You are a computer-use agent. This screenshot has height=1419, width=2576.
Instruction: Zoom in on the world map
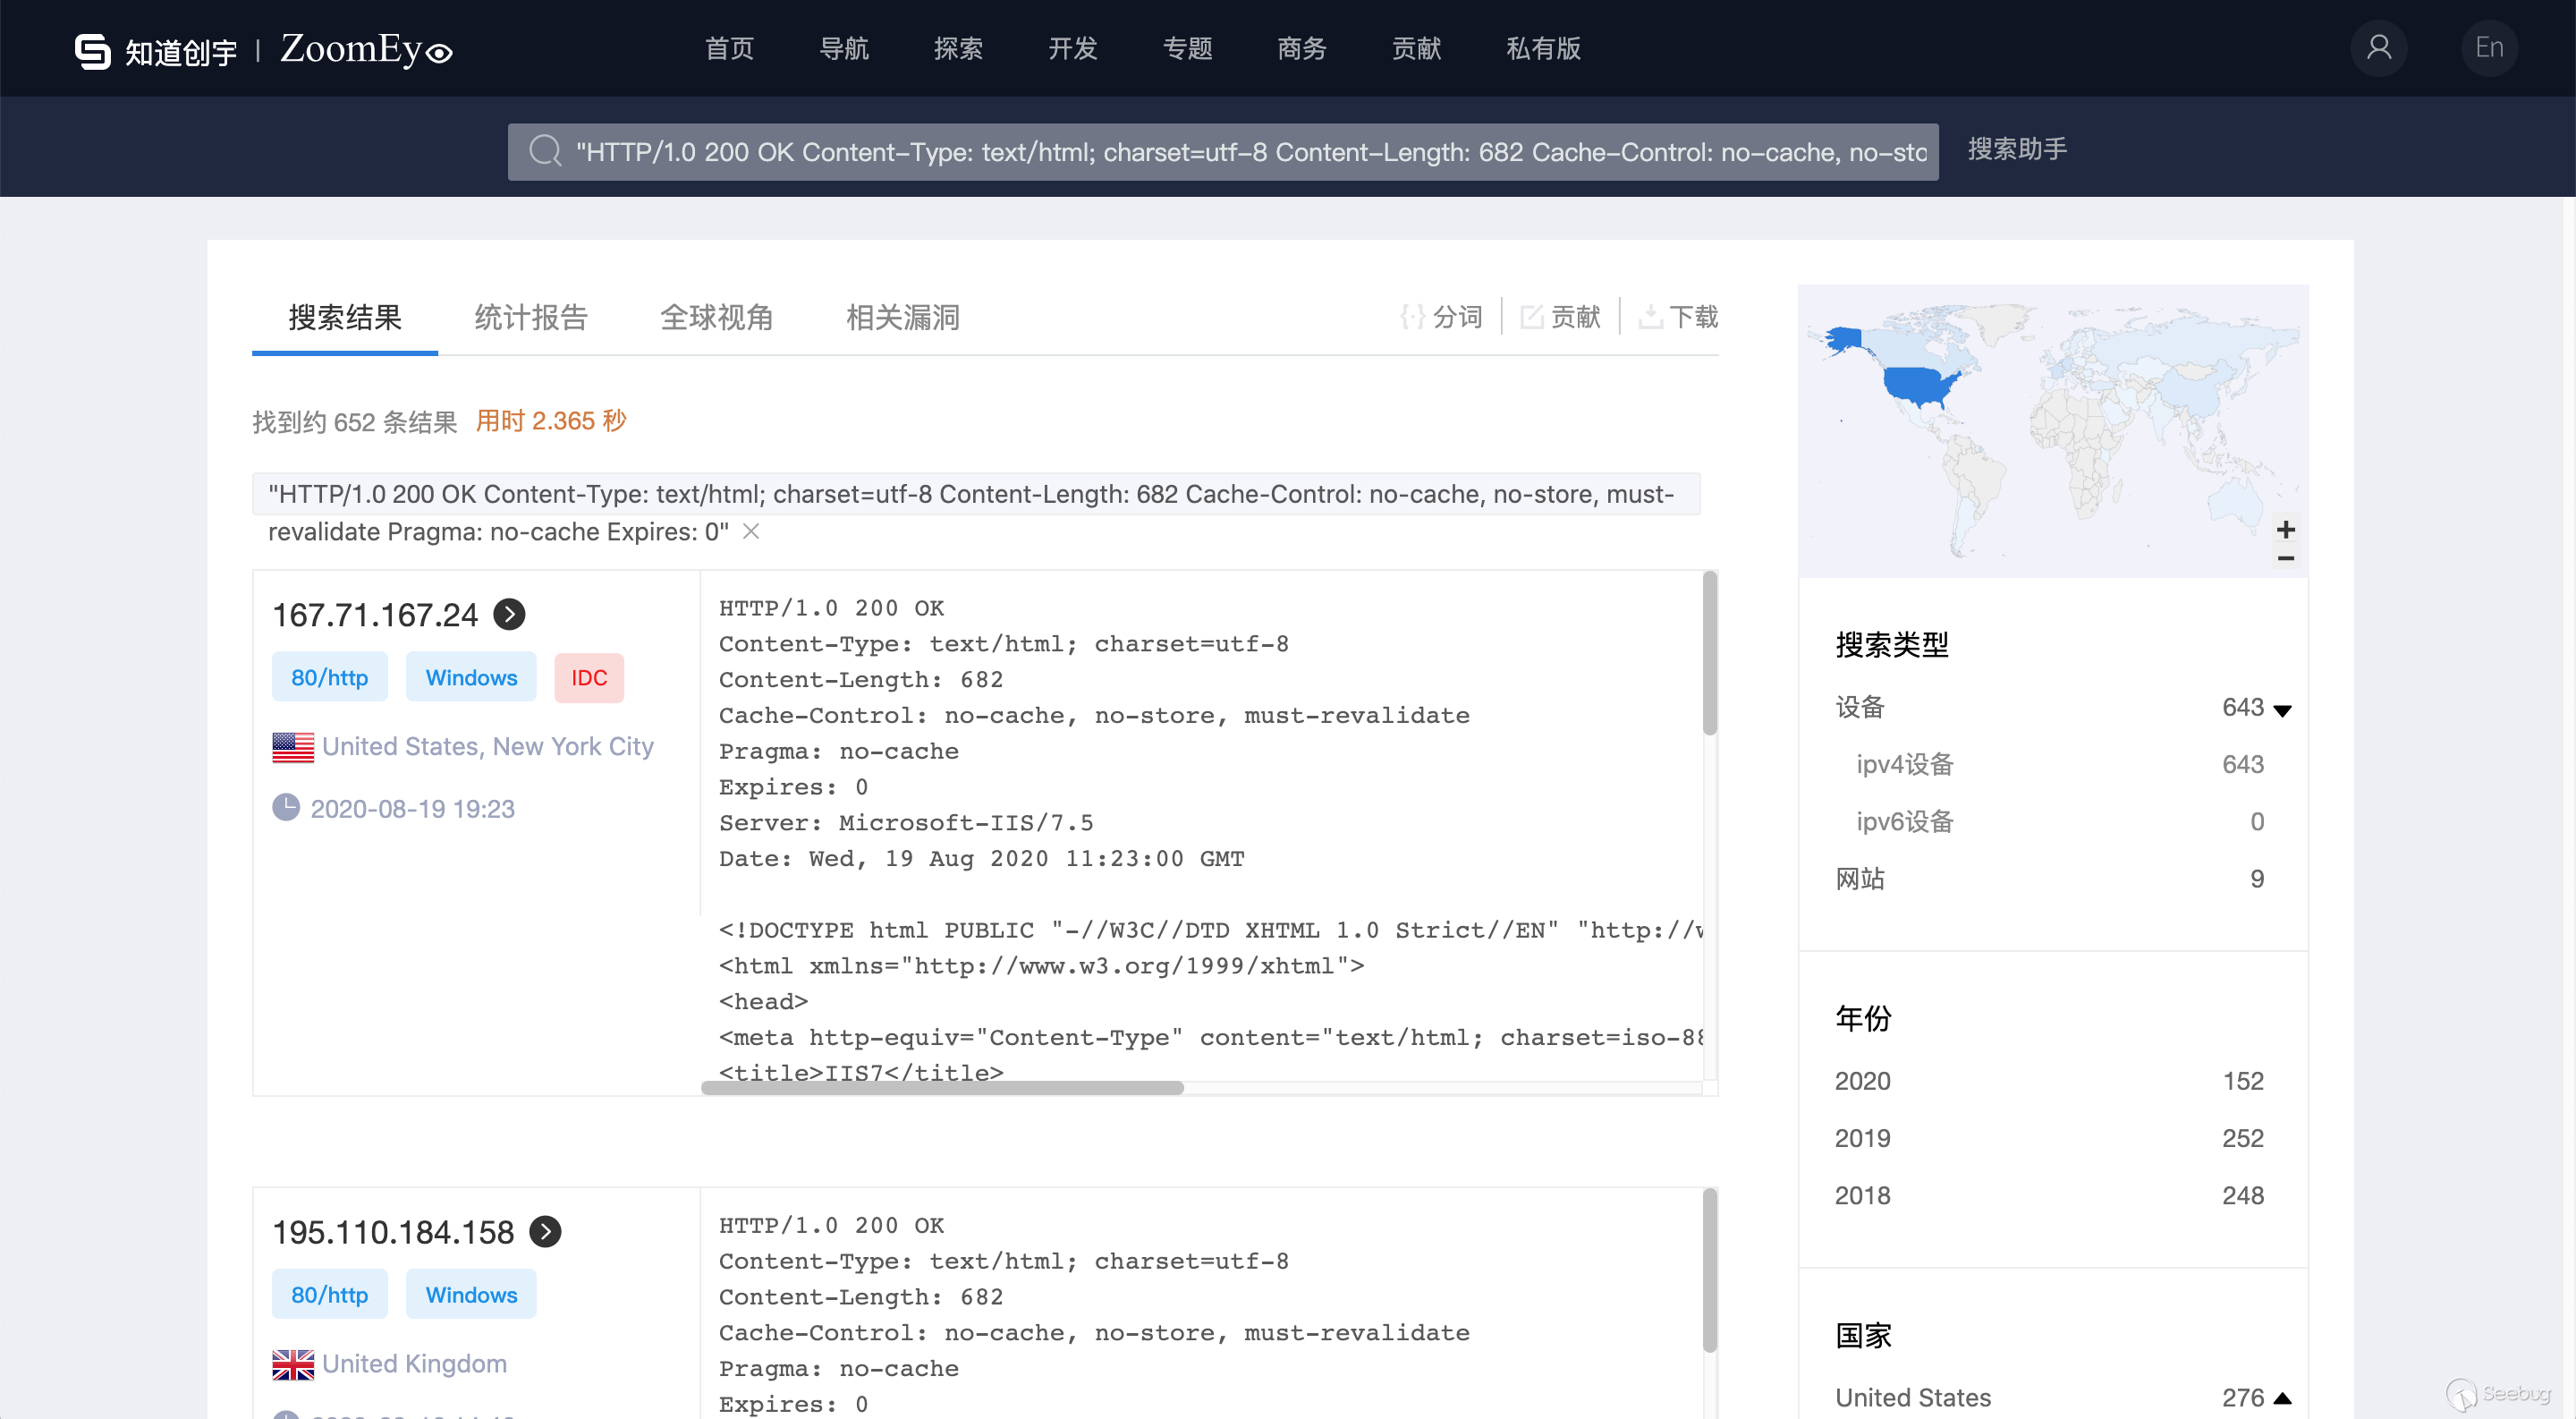pos(2285,529)
